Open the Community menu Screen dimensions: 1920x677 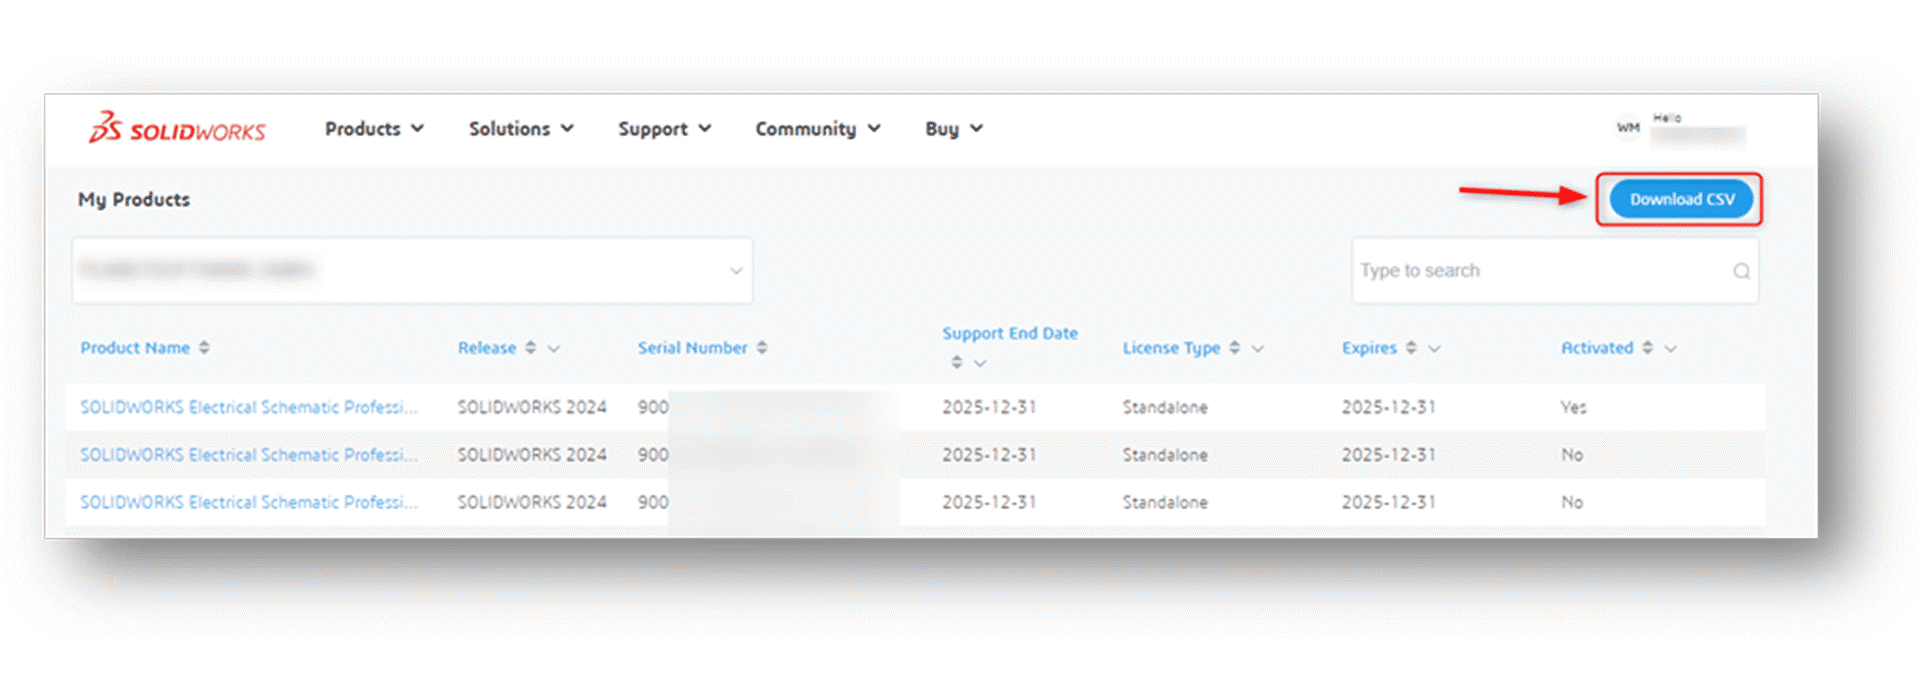pyautogui.click(x=817, y=129)
